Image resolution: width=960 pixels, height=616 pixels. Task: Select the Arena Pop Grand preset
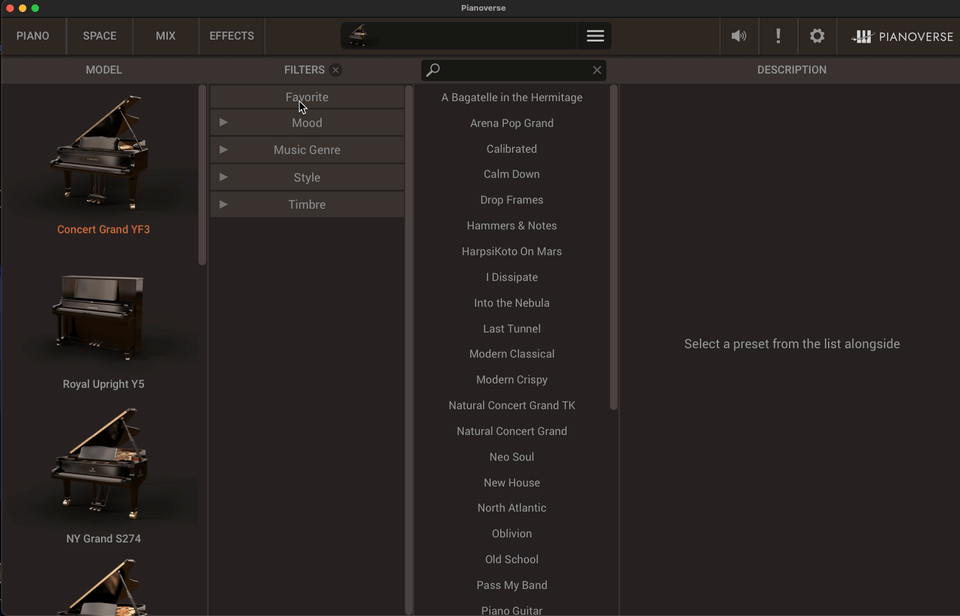(x=512, y=123)
